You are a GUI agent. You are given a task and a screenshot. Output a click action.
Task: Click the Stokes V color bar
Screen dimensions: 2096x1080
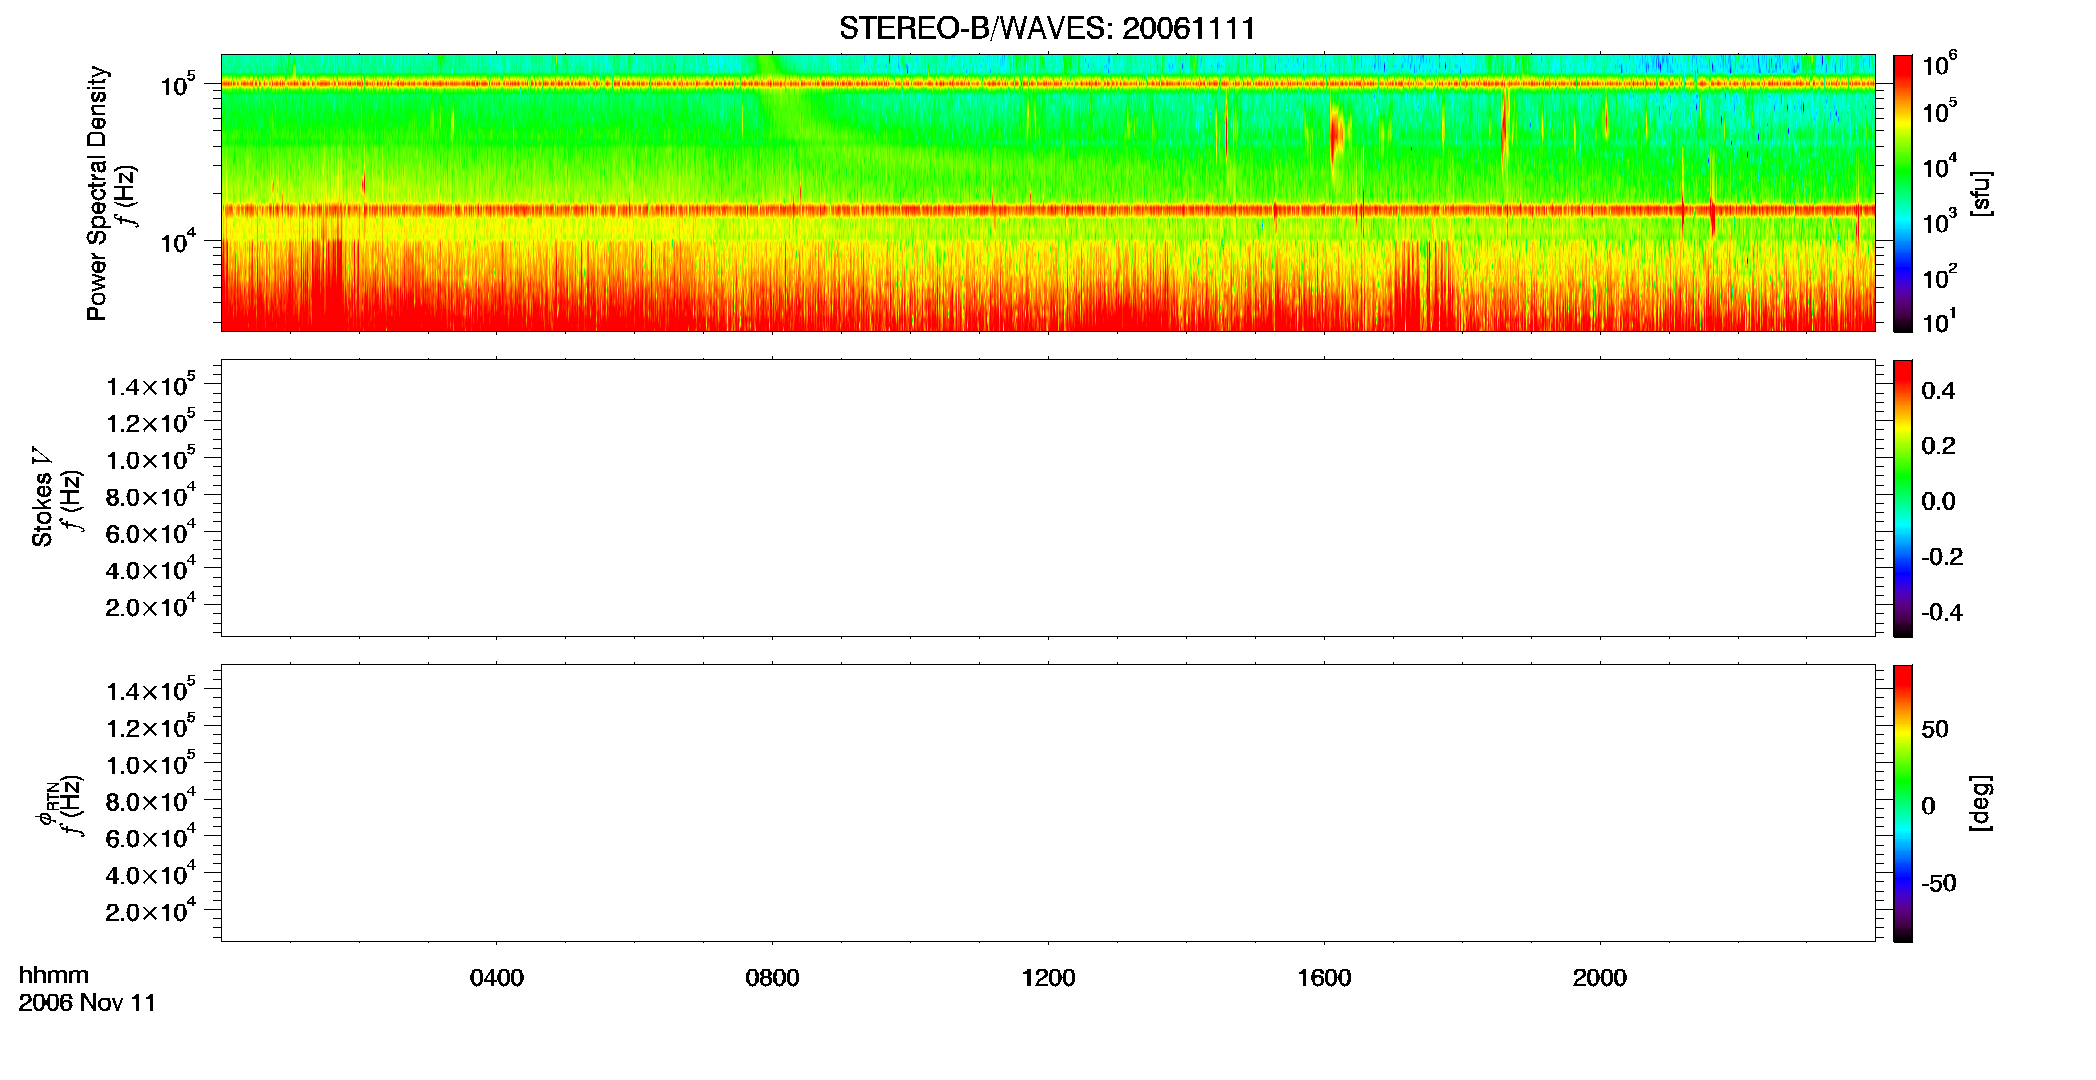(1903, 498)
